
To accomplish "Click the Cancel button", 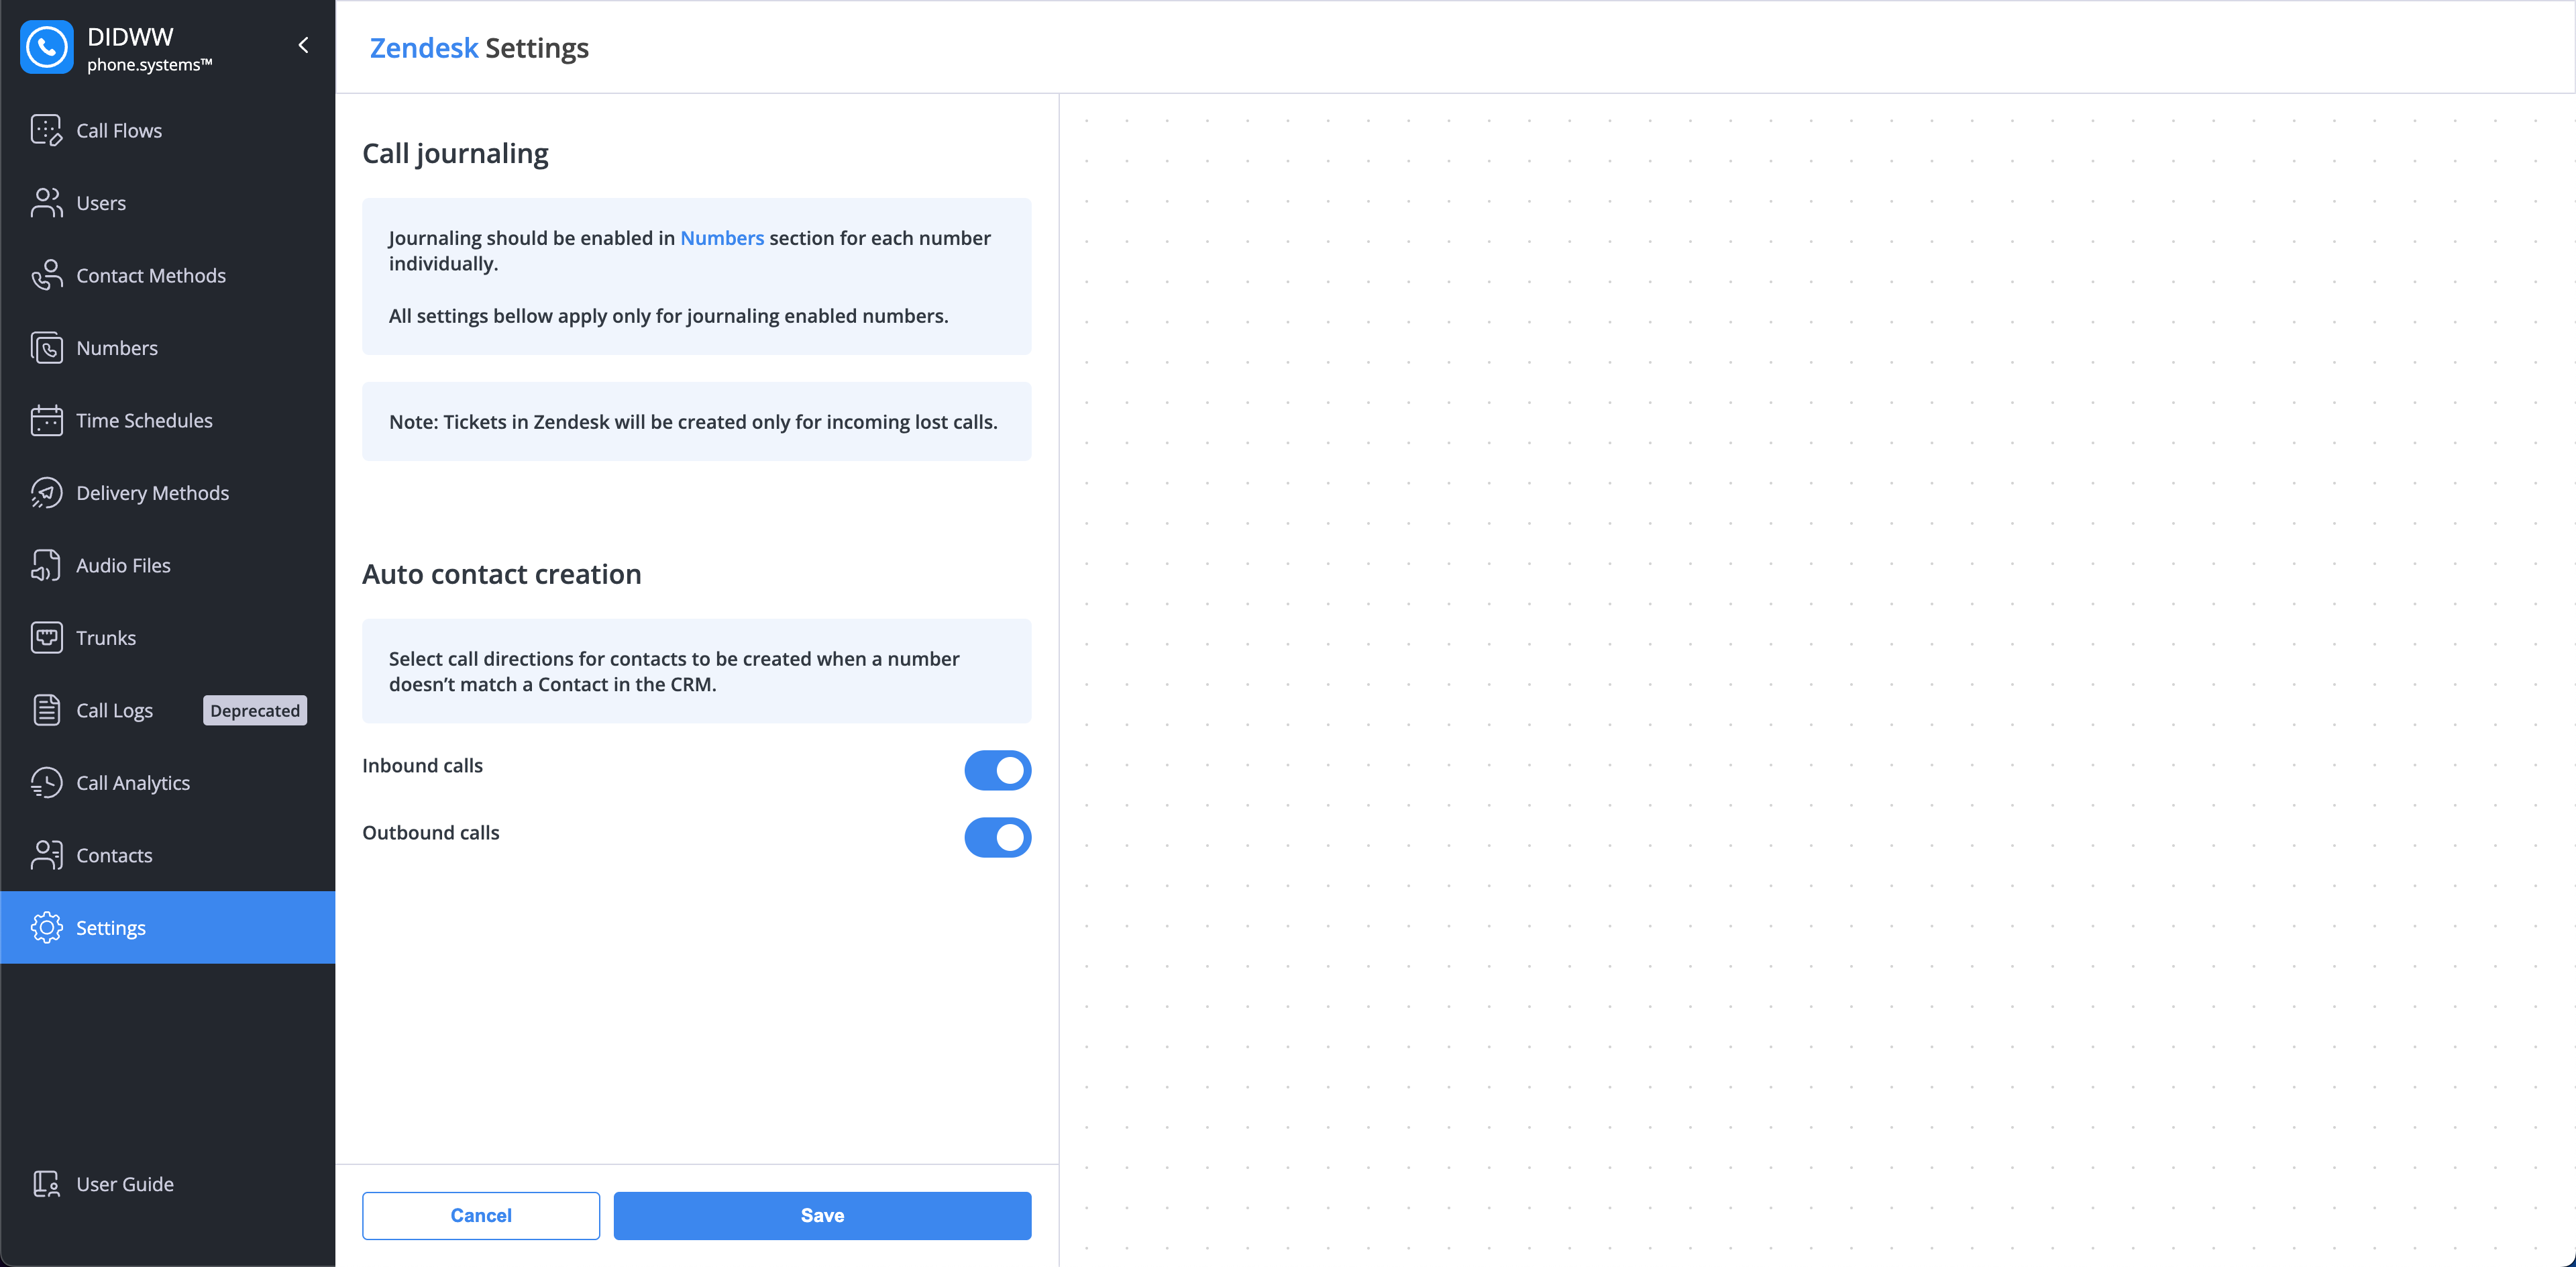I will (x=481, y=1215).
